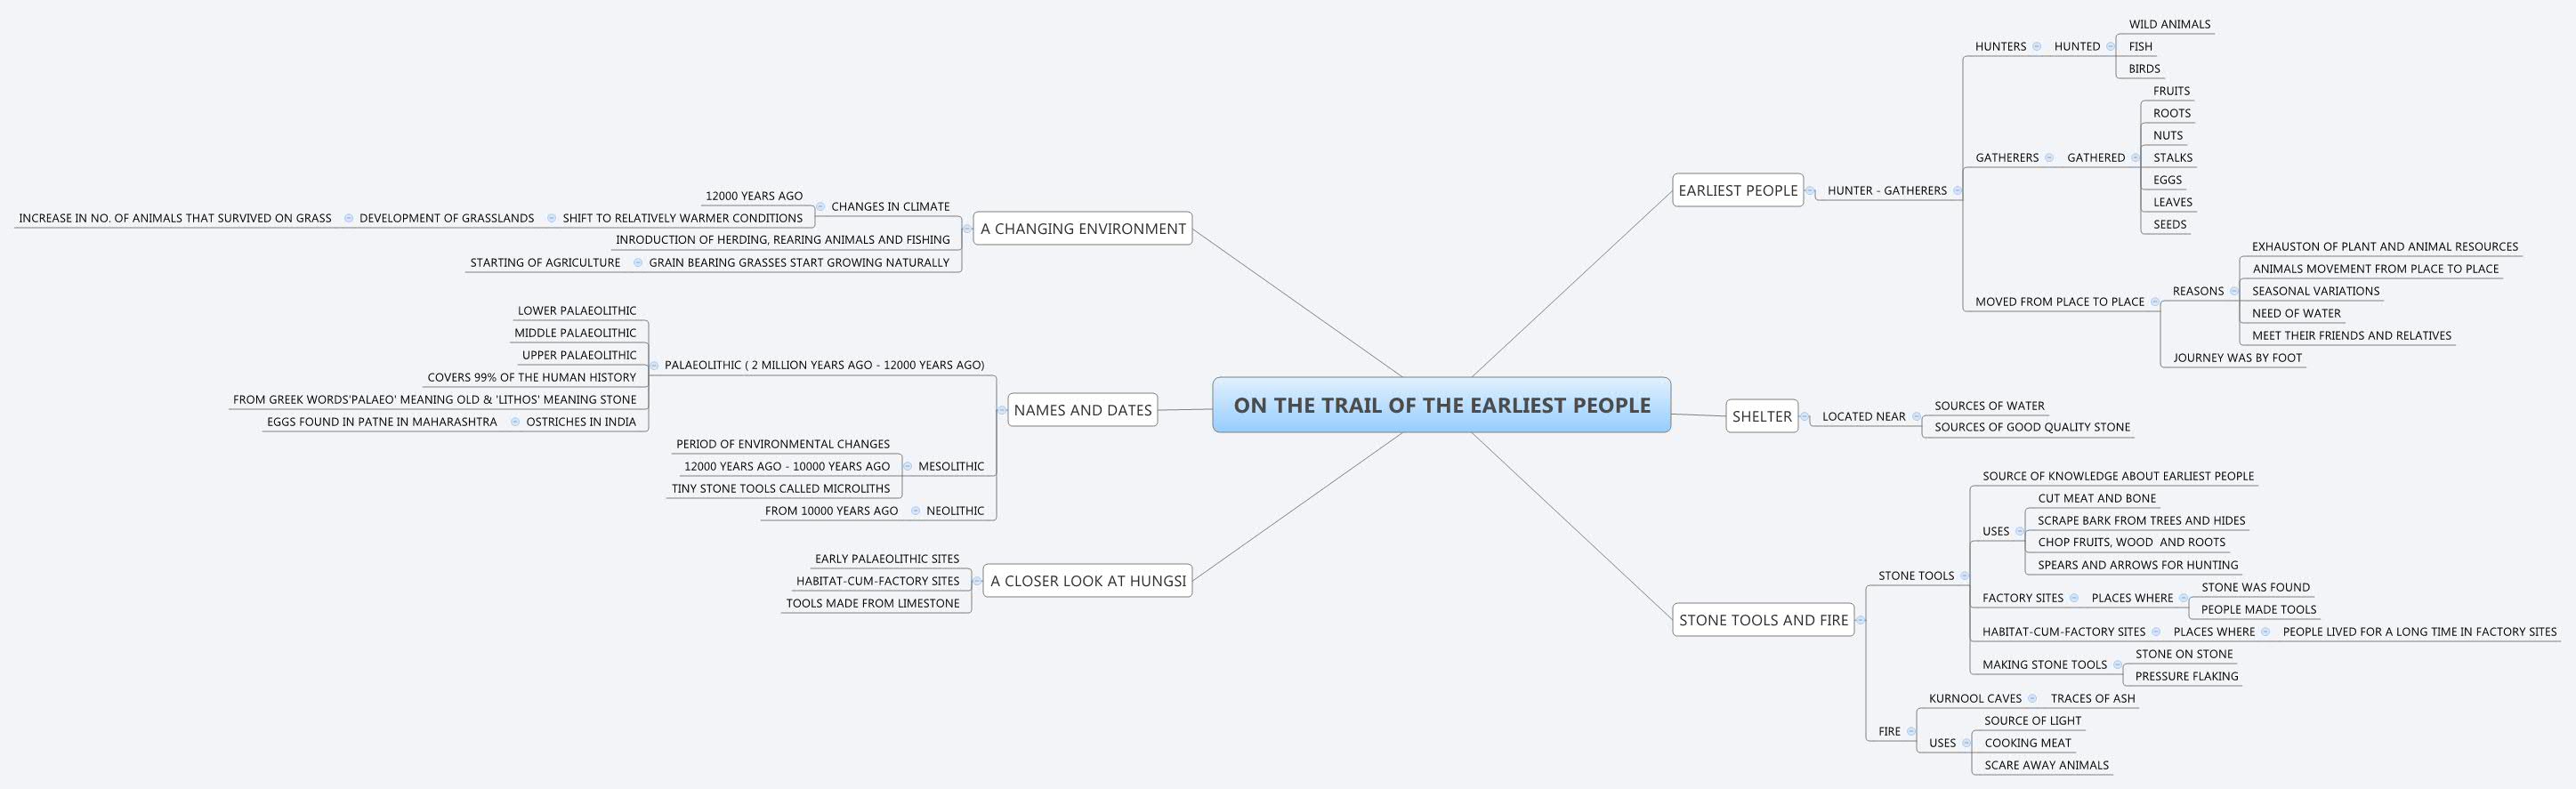Collapse the NAMES AND DATES toggle

tap(1002, 410)
